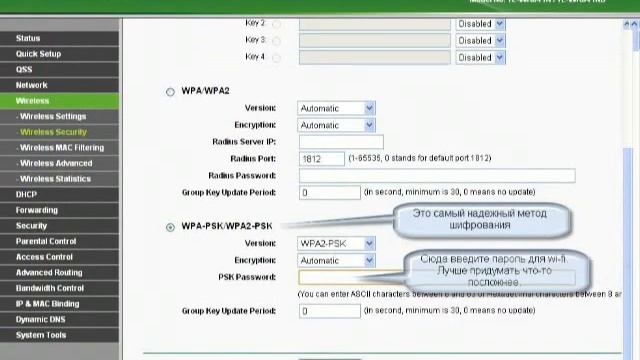640x360 pixels.
Task: Open Wireless Advanced submenu
Action: click(60, 163)
